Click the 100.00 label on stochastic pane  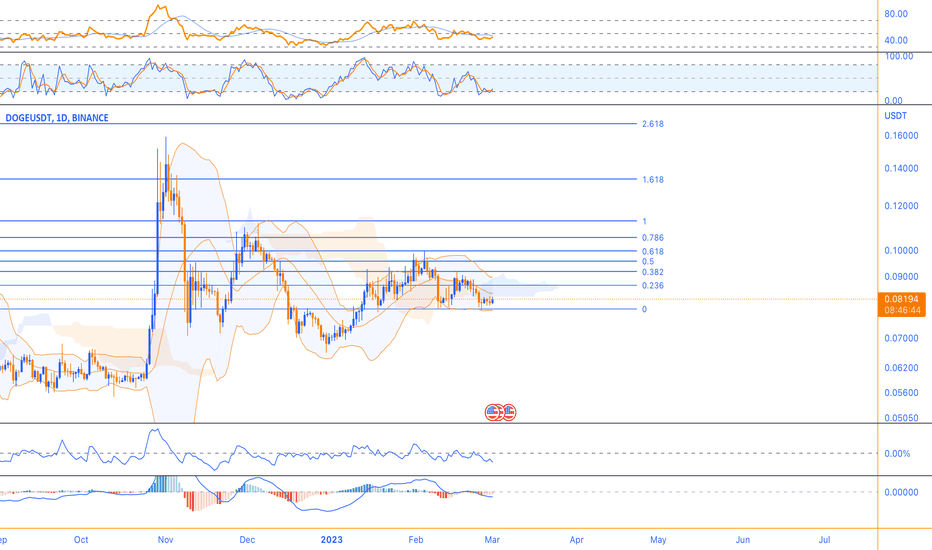point(899,56)
